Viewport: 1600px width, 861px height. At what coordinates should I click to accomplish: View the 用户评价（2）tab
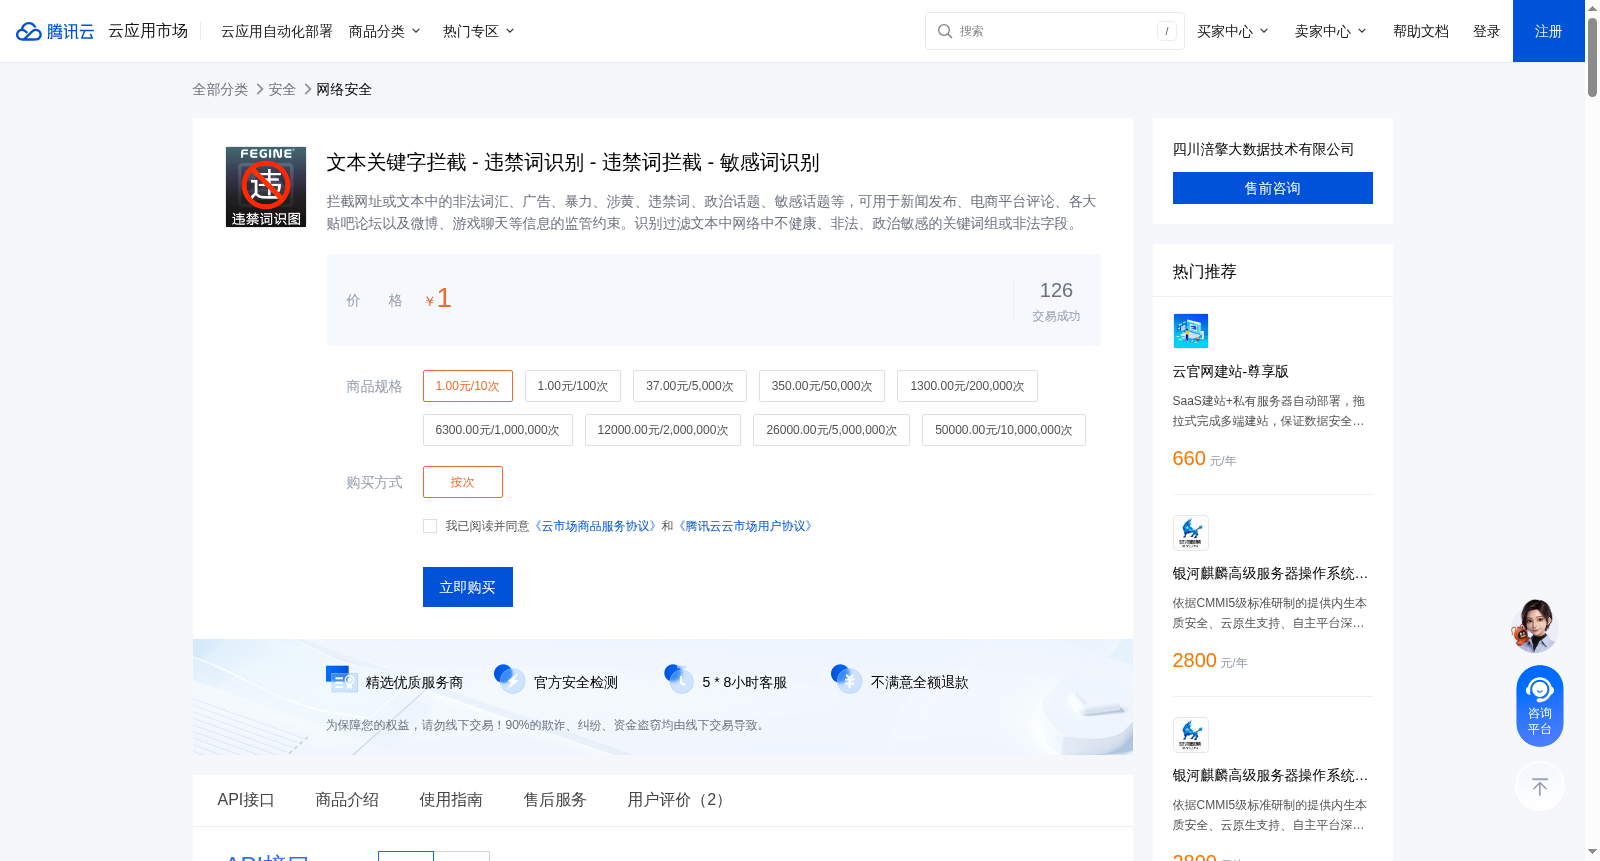[679, 800]
